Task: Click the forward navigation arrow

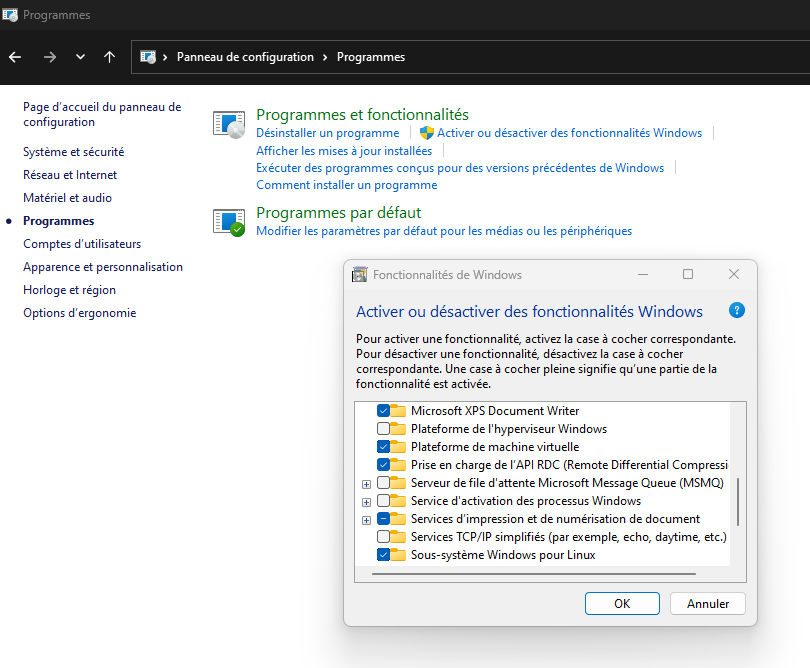Action: (x=49, y=57)
